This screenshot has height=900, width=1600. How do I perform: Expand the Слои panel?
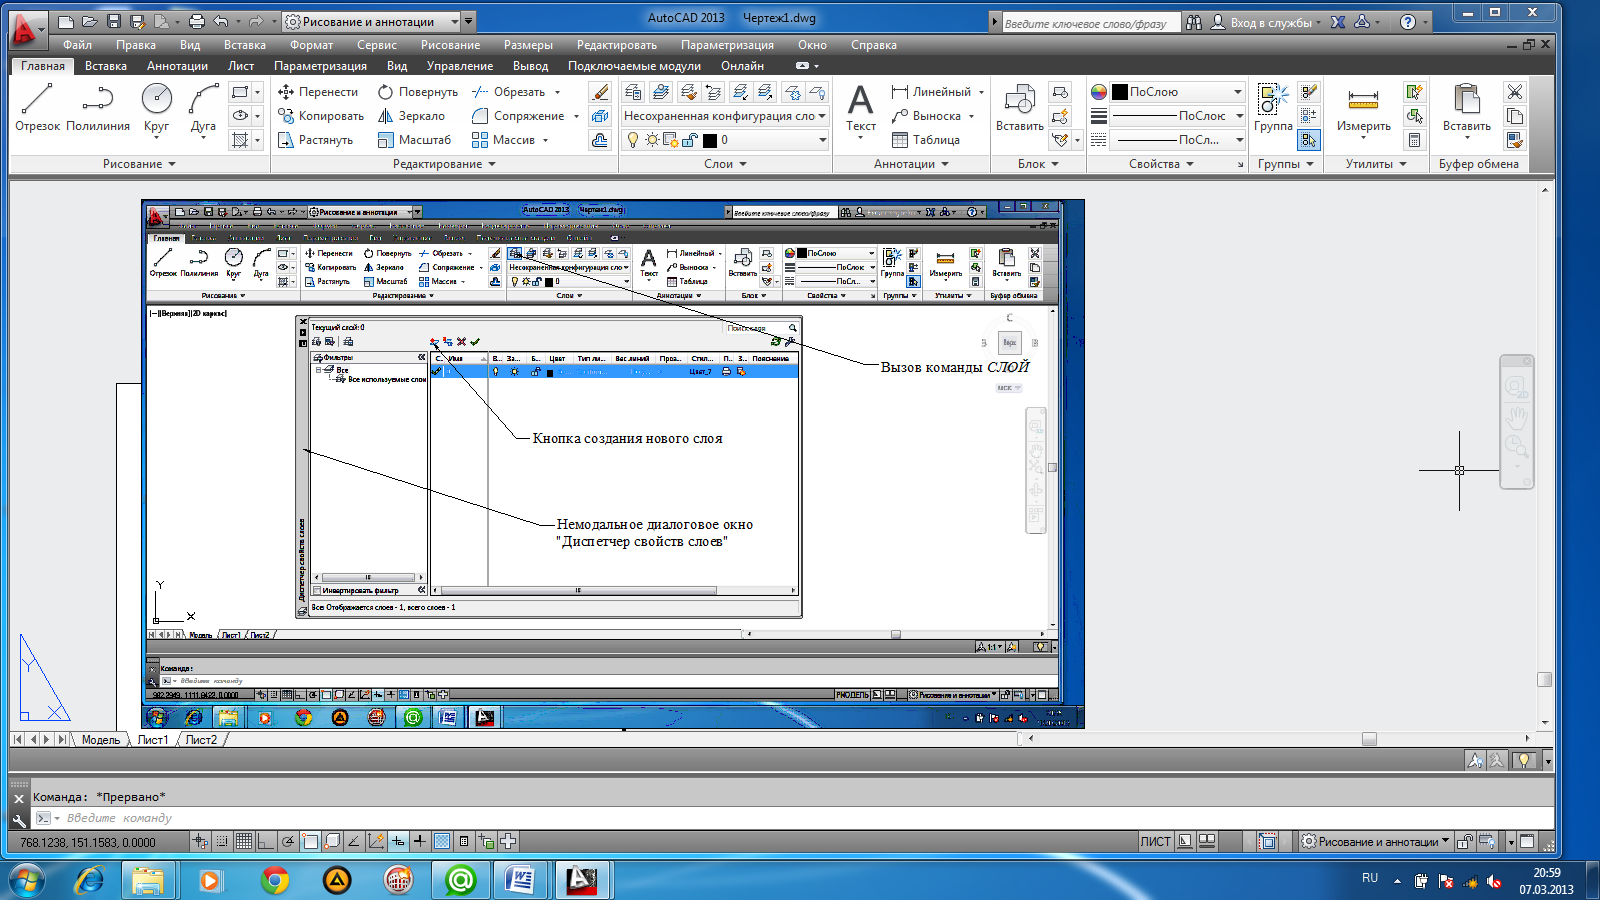click(x=725, y=164)
